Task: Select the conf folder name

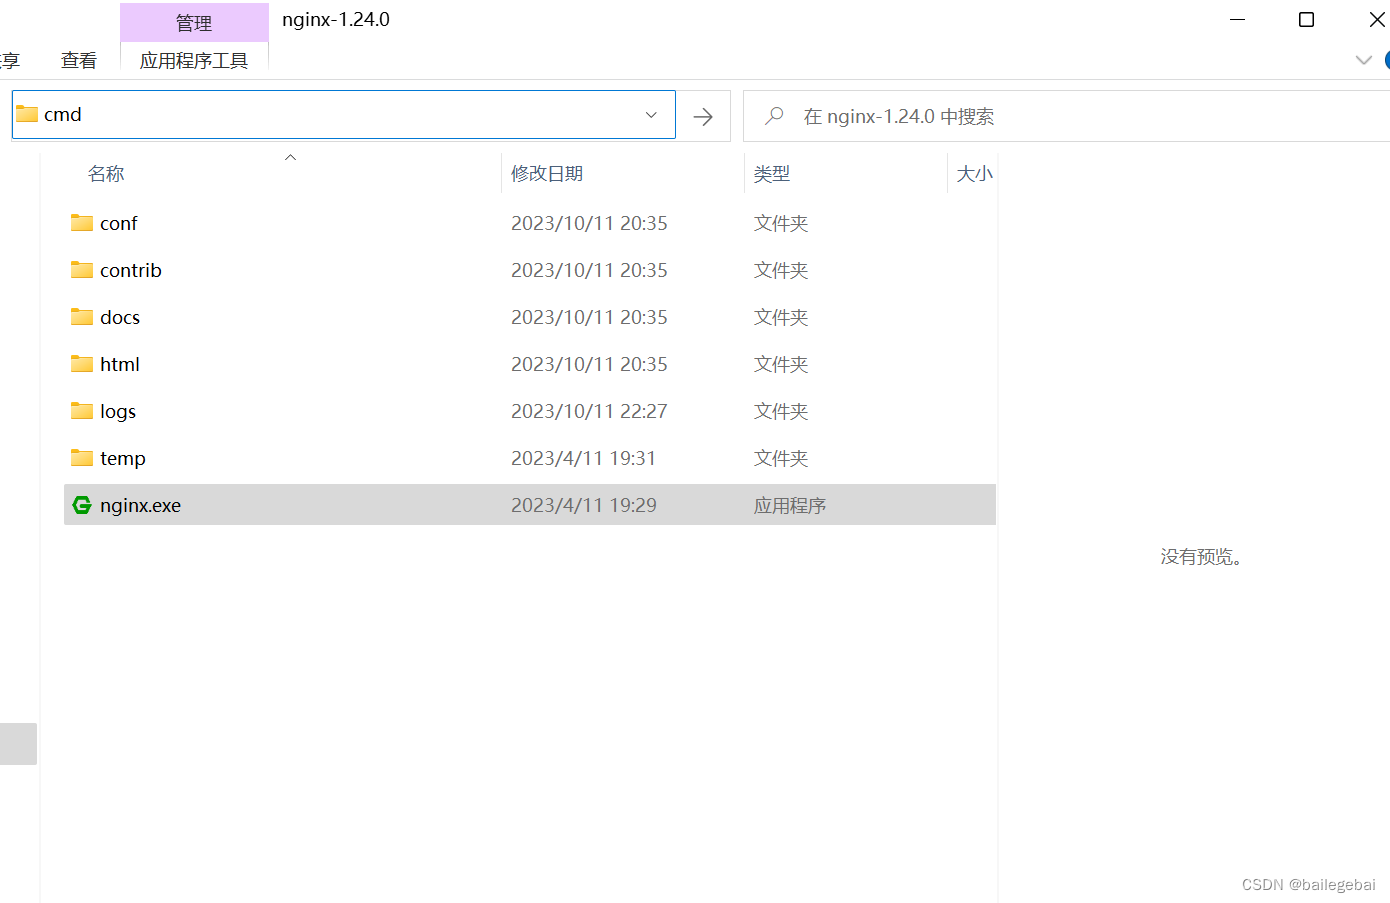Action: pyautogui.click(x=119, y=223)
